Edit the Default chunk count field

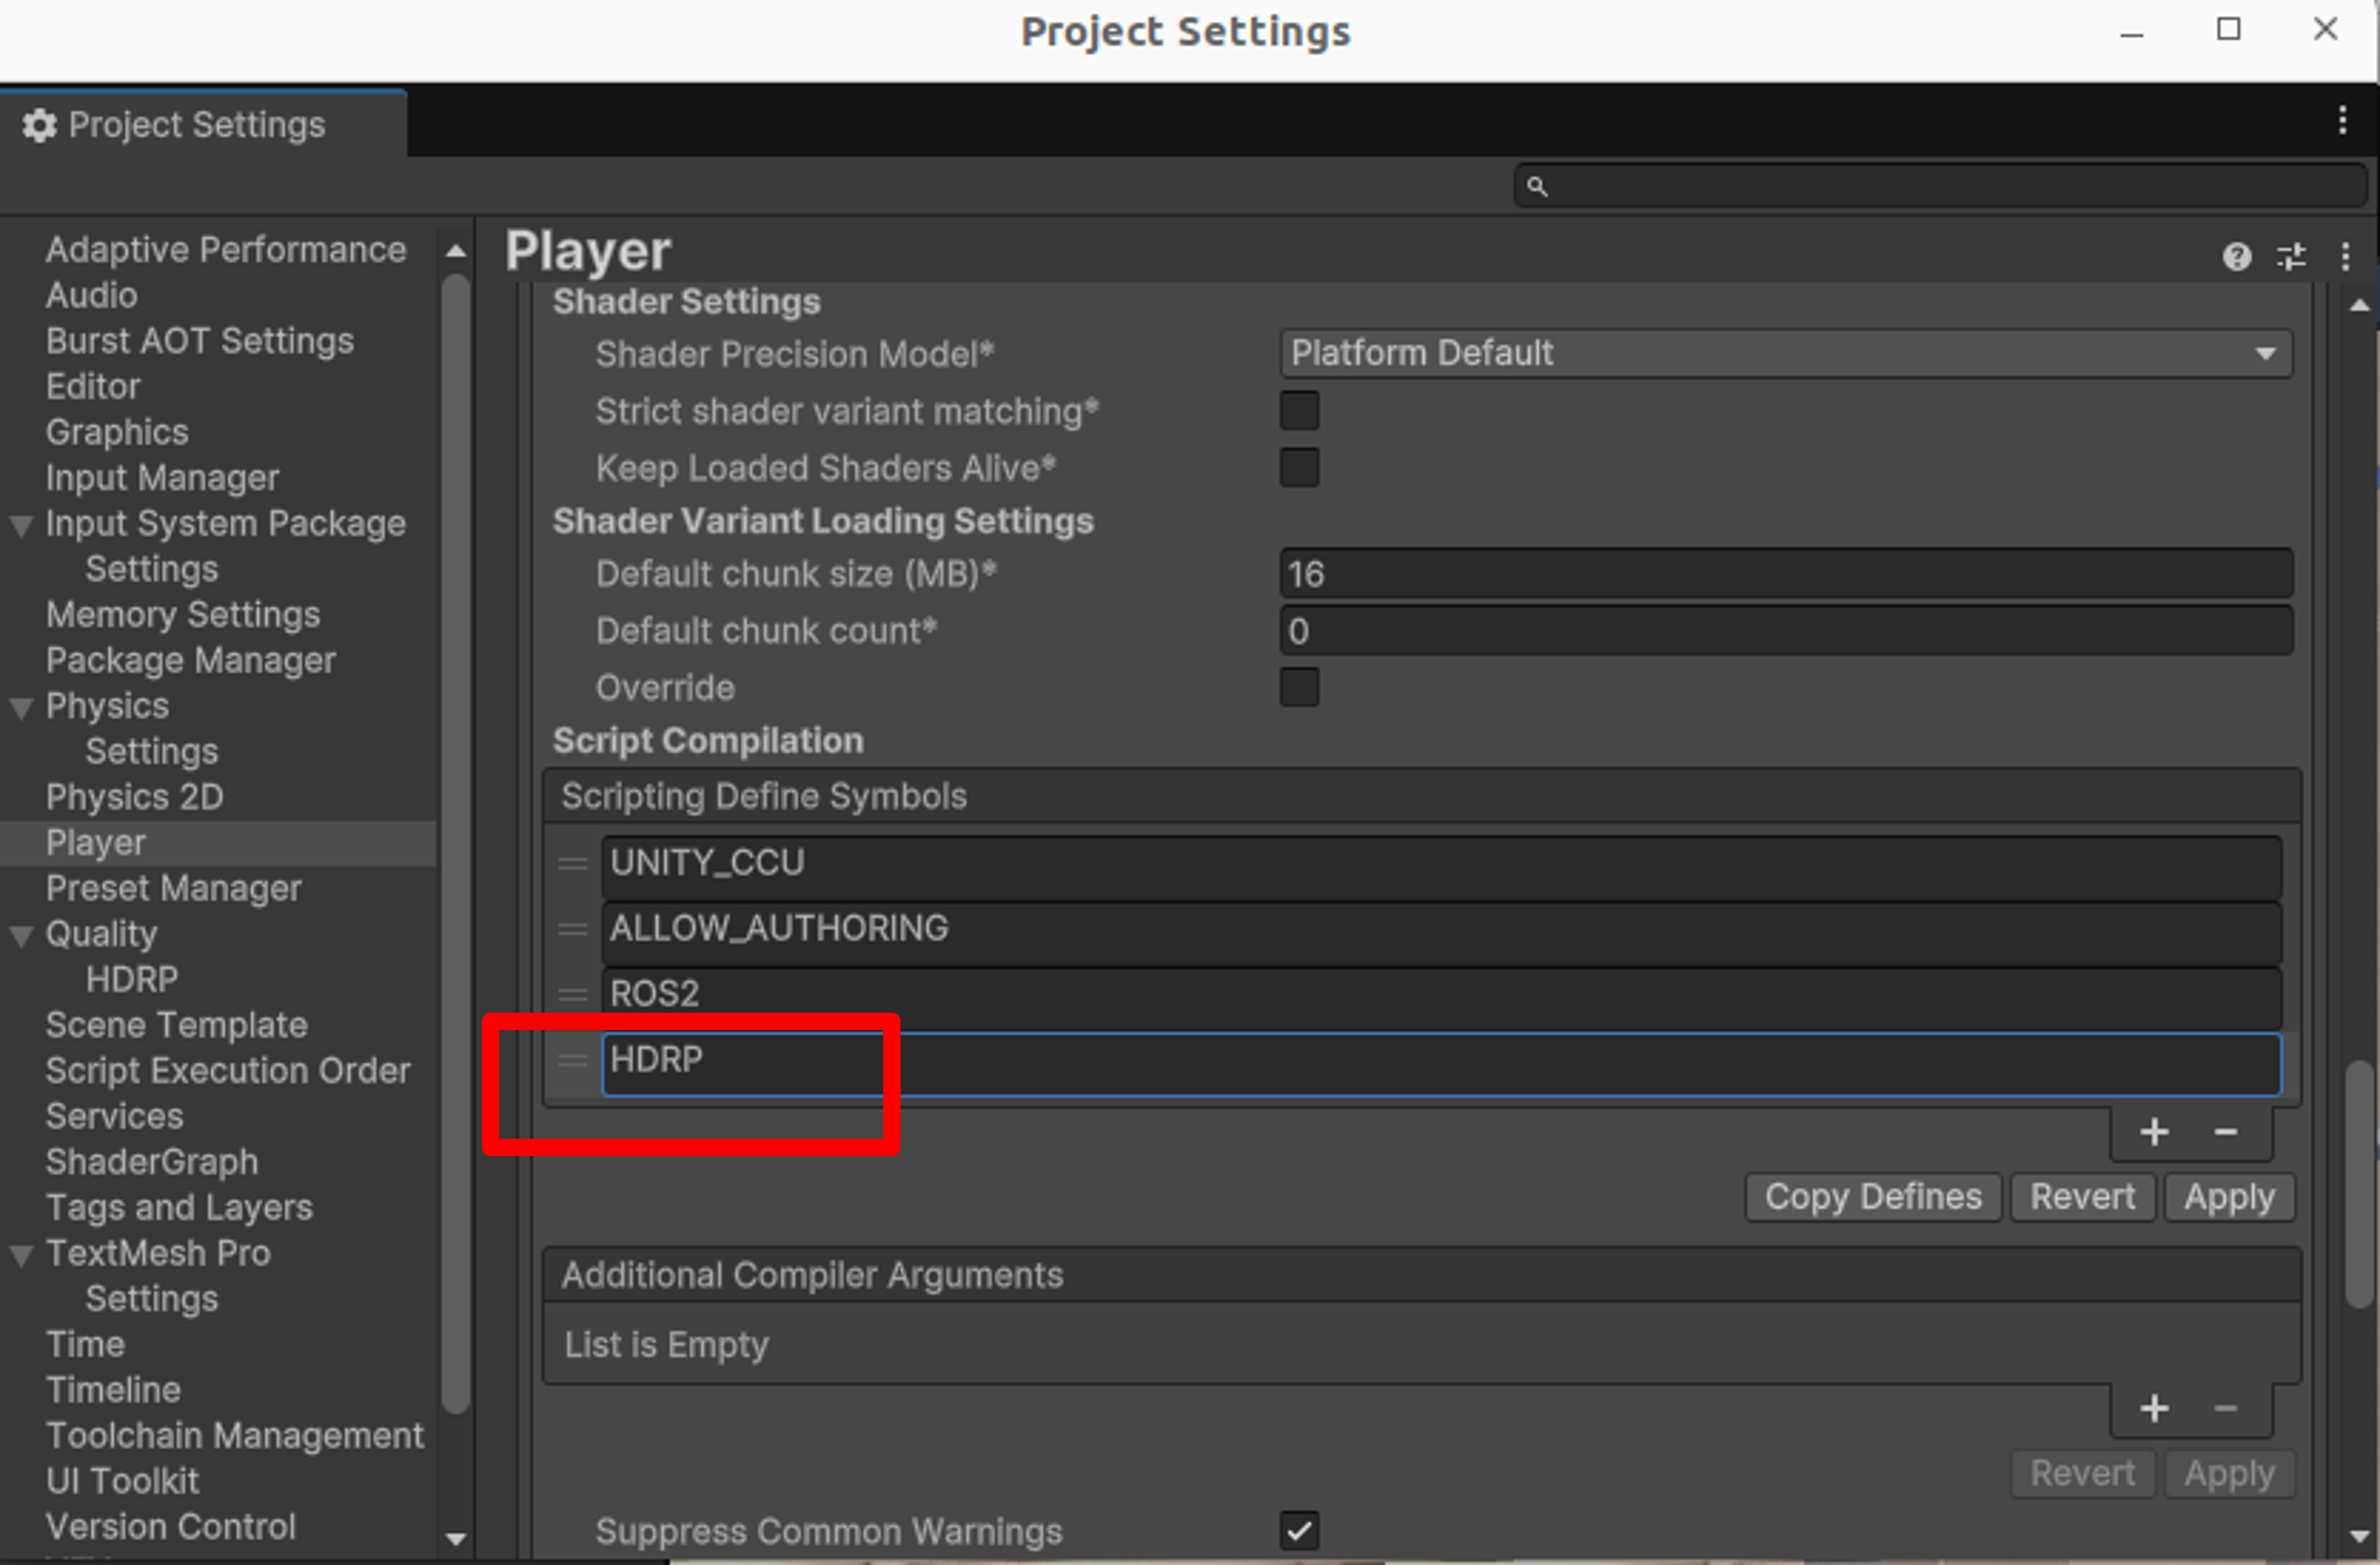coord(1786,631)
